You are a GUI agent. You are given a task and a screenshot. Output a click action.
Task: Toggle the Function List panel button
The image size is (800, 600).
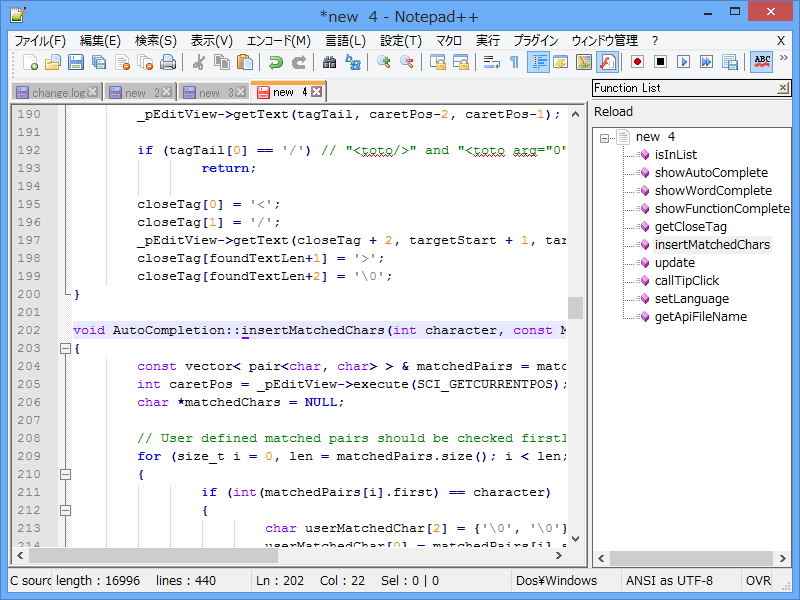point(607,62)
